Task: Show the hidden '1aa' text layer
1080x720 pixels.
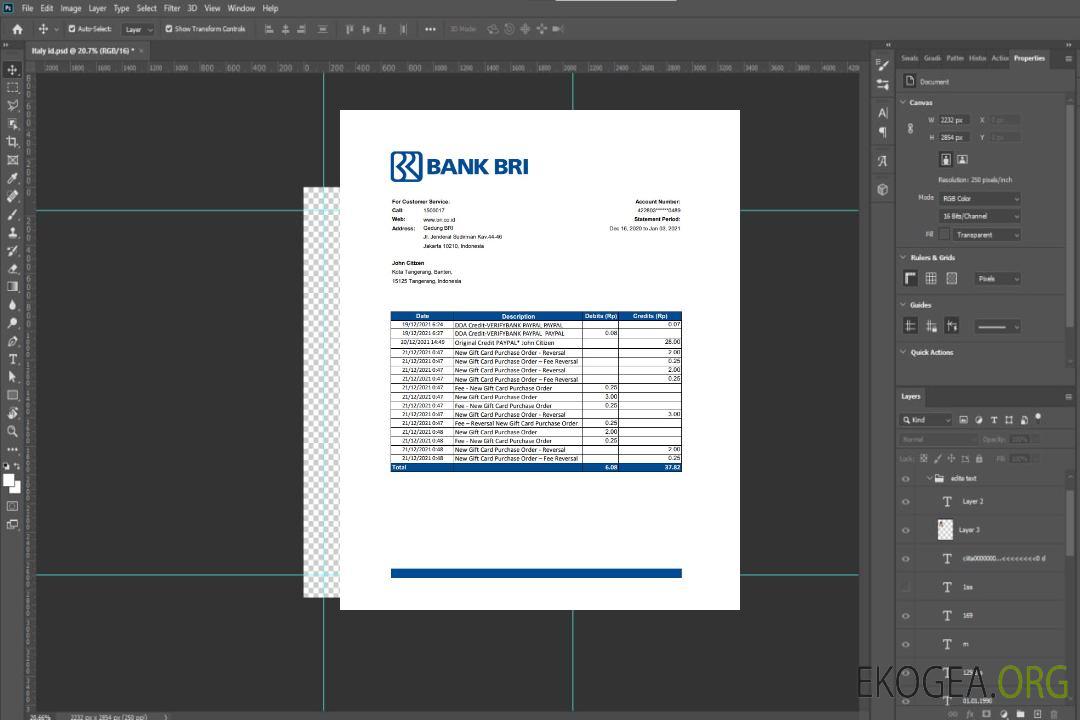Action: pos(906,588)
